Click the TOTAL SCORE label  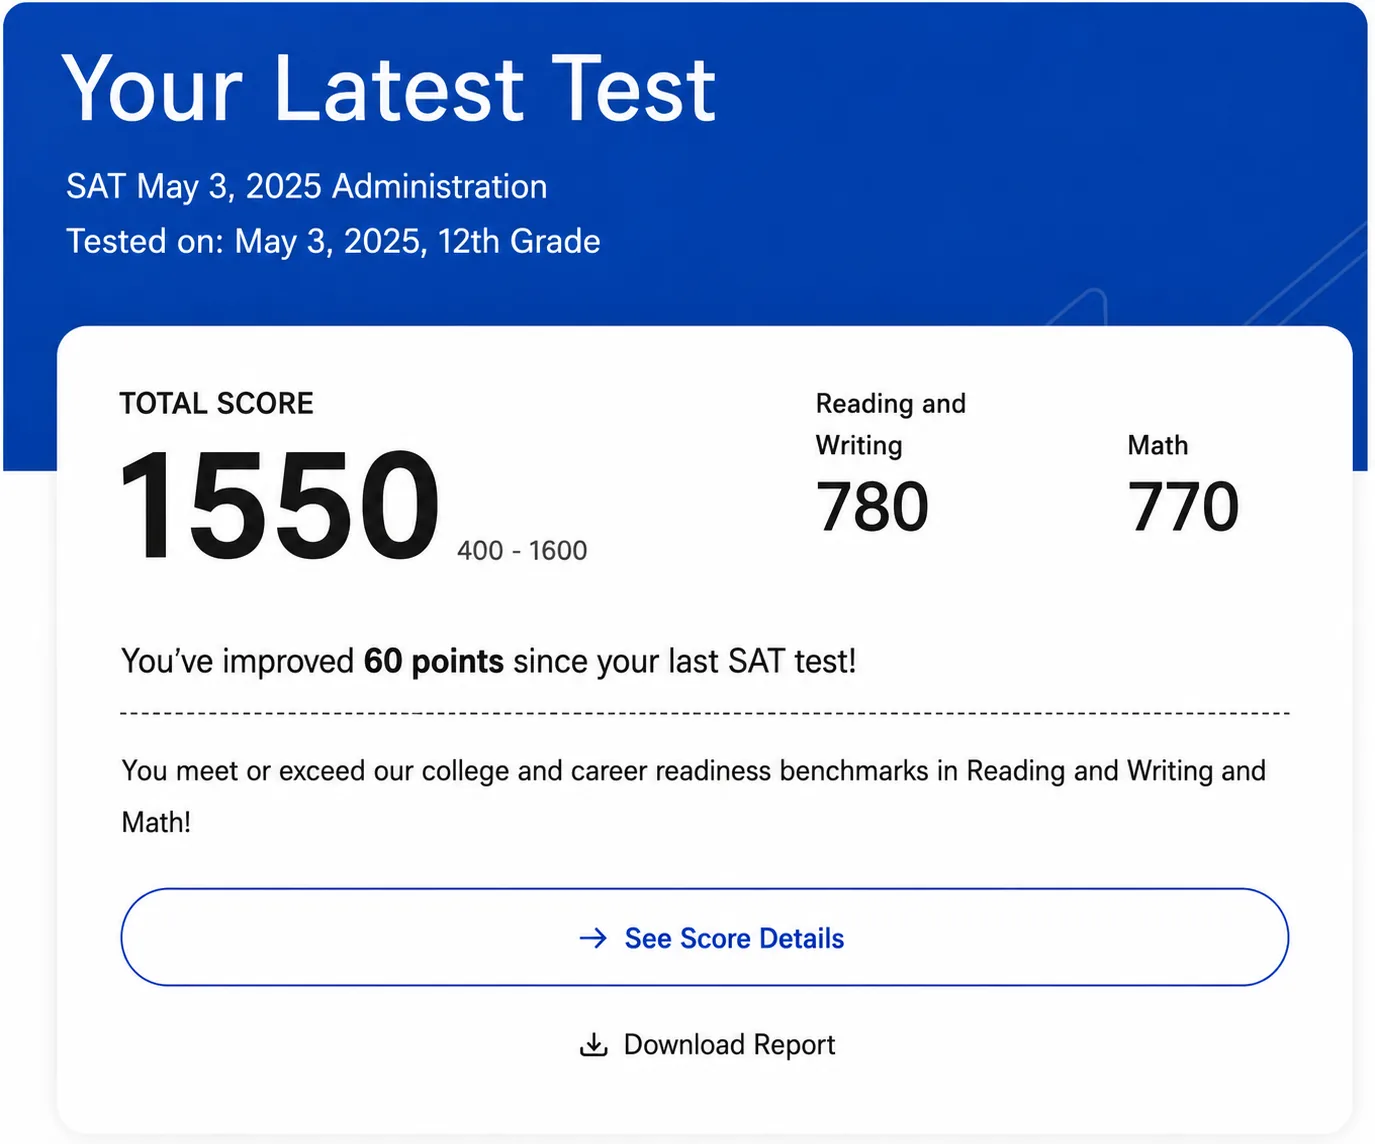click(x=217, y=404)
